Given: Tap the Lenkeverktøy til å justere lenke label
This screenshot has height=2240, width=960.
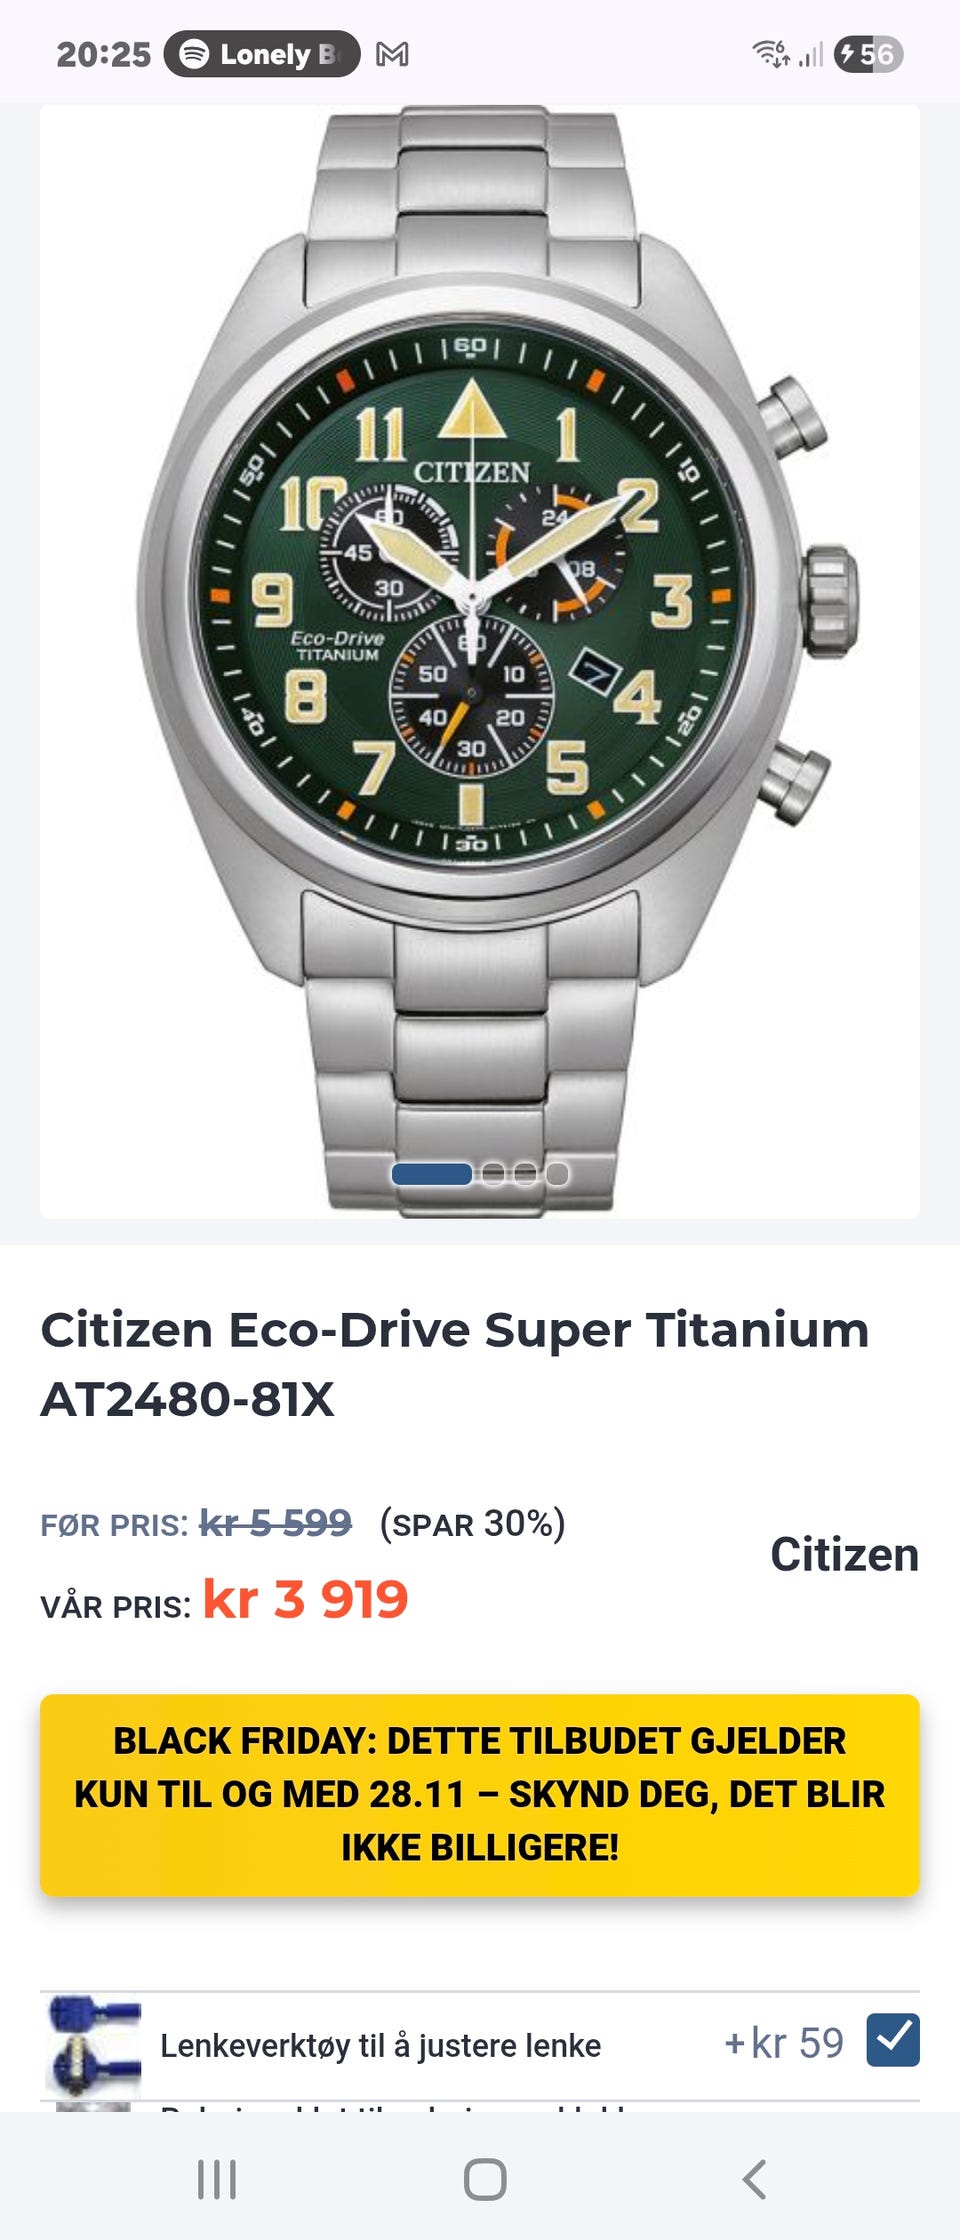Looking at the screenshot, I should (381, 2046).
